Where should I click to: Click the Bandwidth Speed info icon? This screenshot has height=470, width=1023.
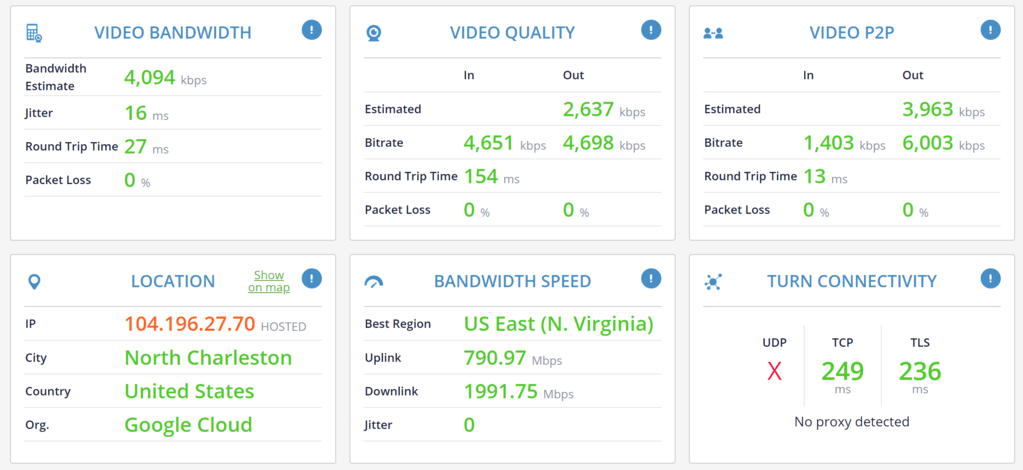coord(651,279)
